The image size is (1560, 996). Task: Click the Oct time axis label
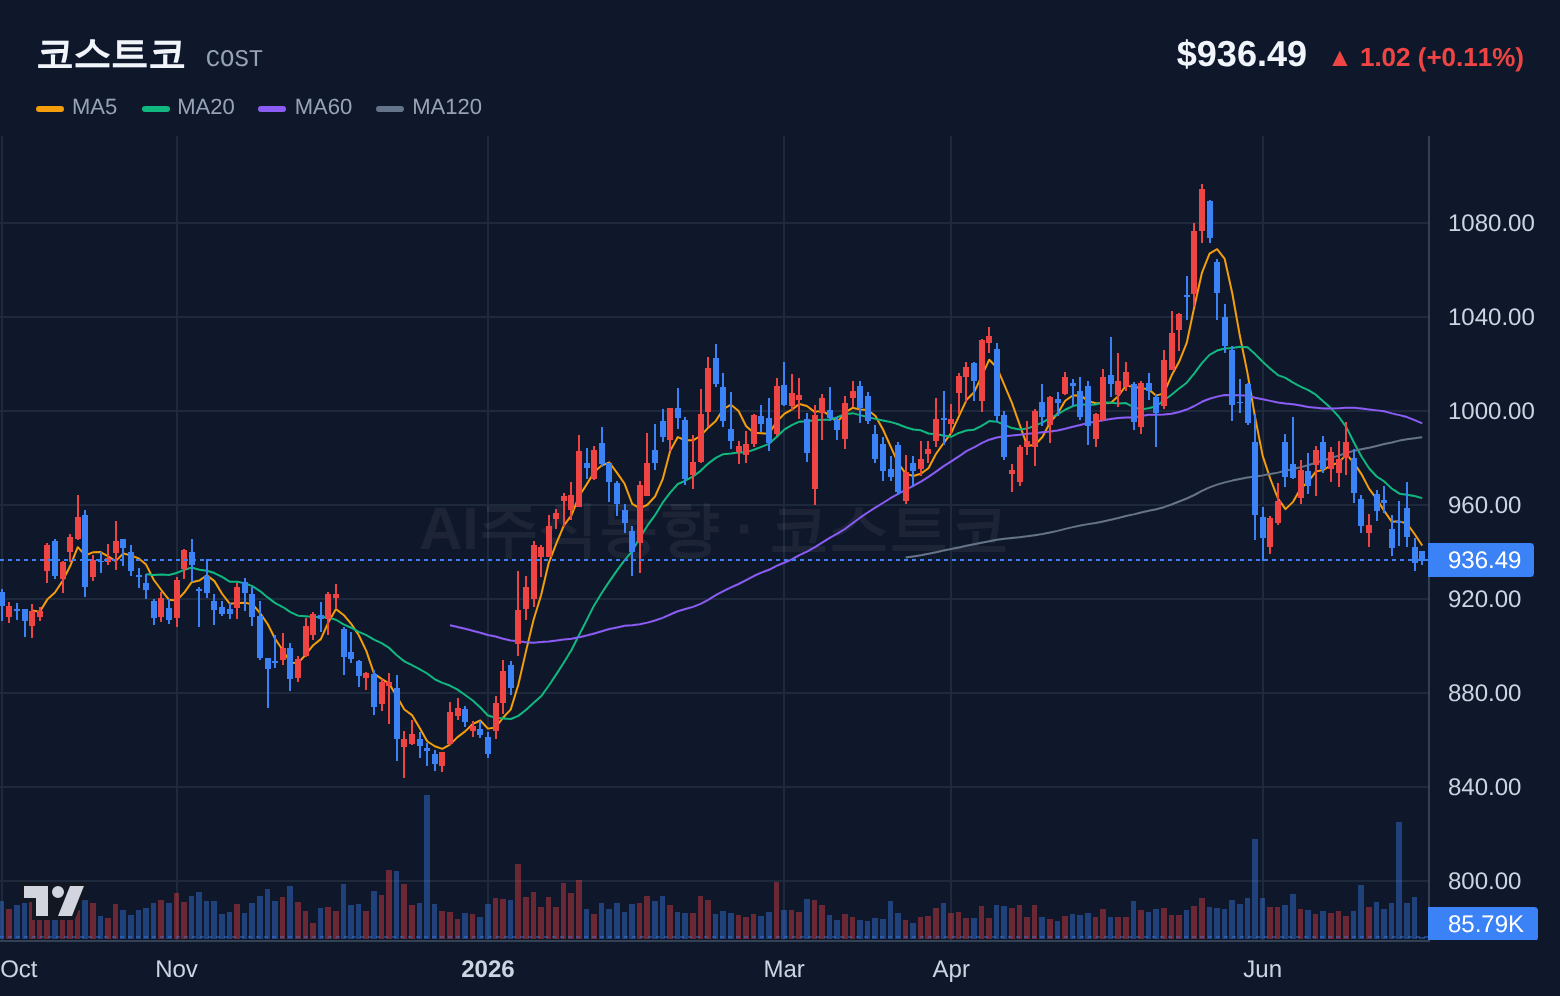(19, 969)
